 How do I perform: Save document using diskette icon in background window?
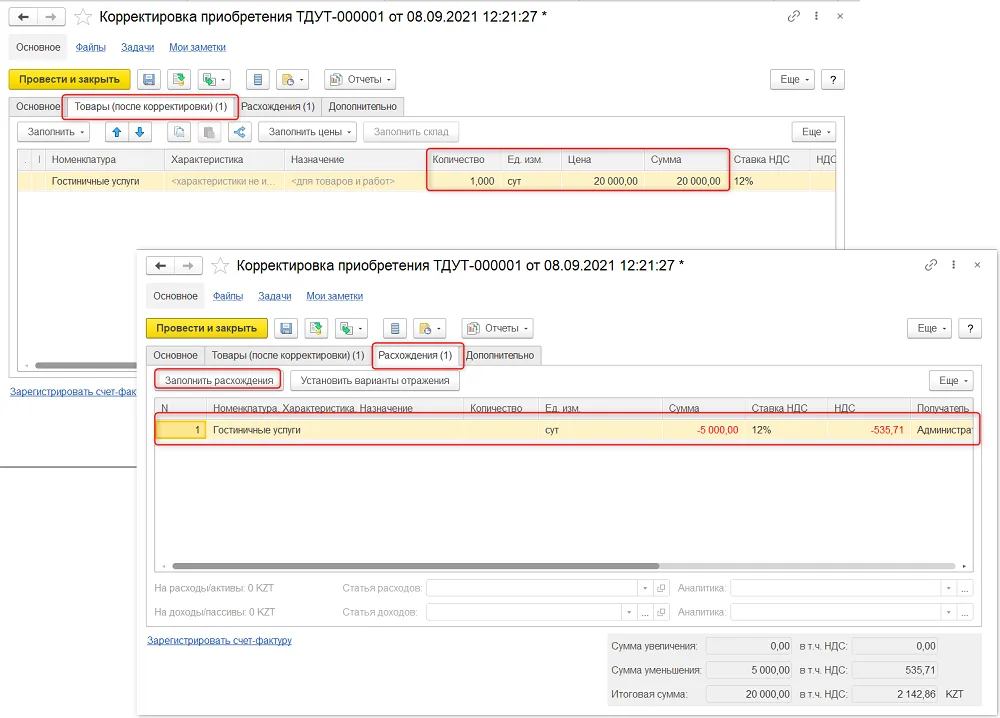[149, 80]
